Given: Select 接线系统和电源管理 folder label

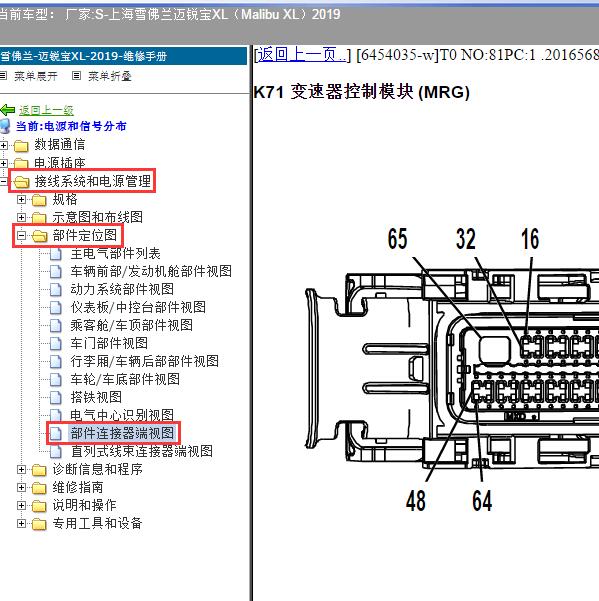Looking at the screenshot, I should pyautogui.click(x=93, y=181).
